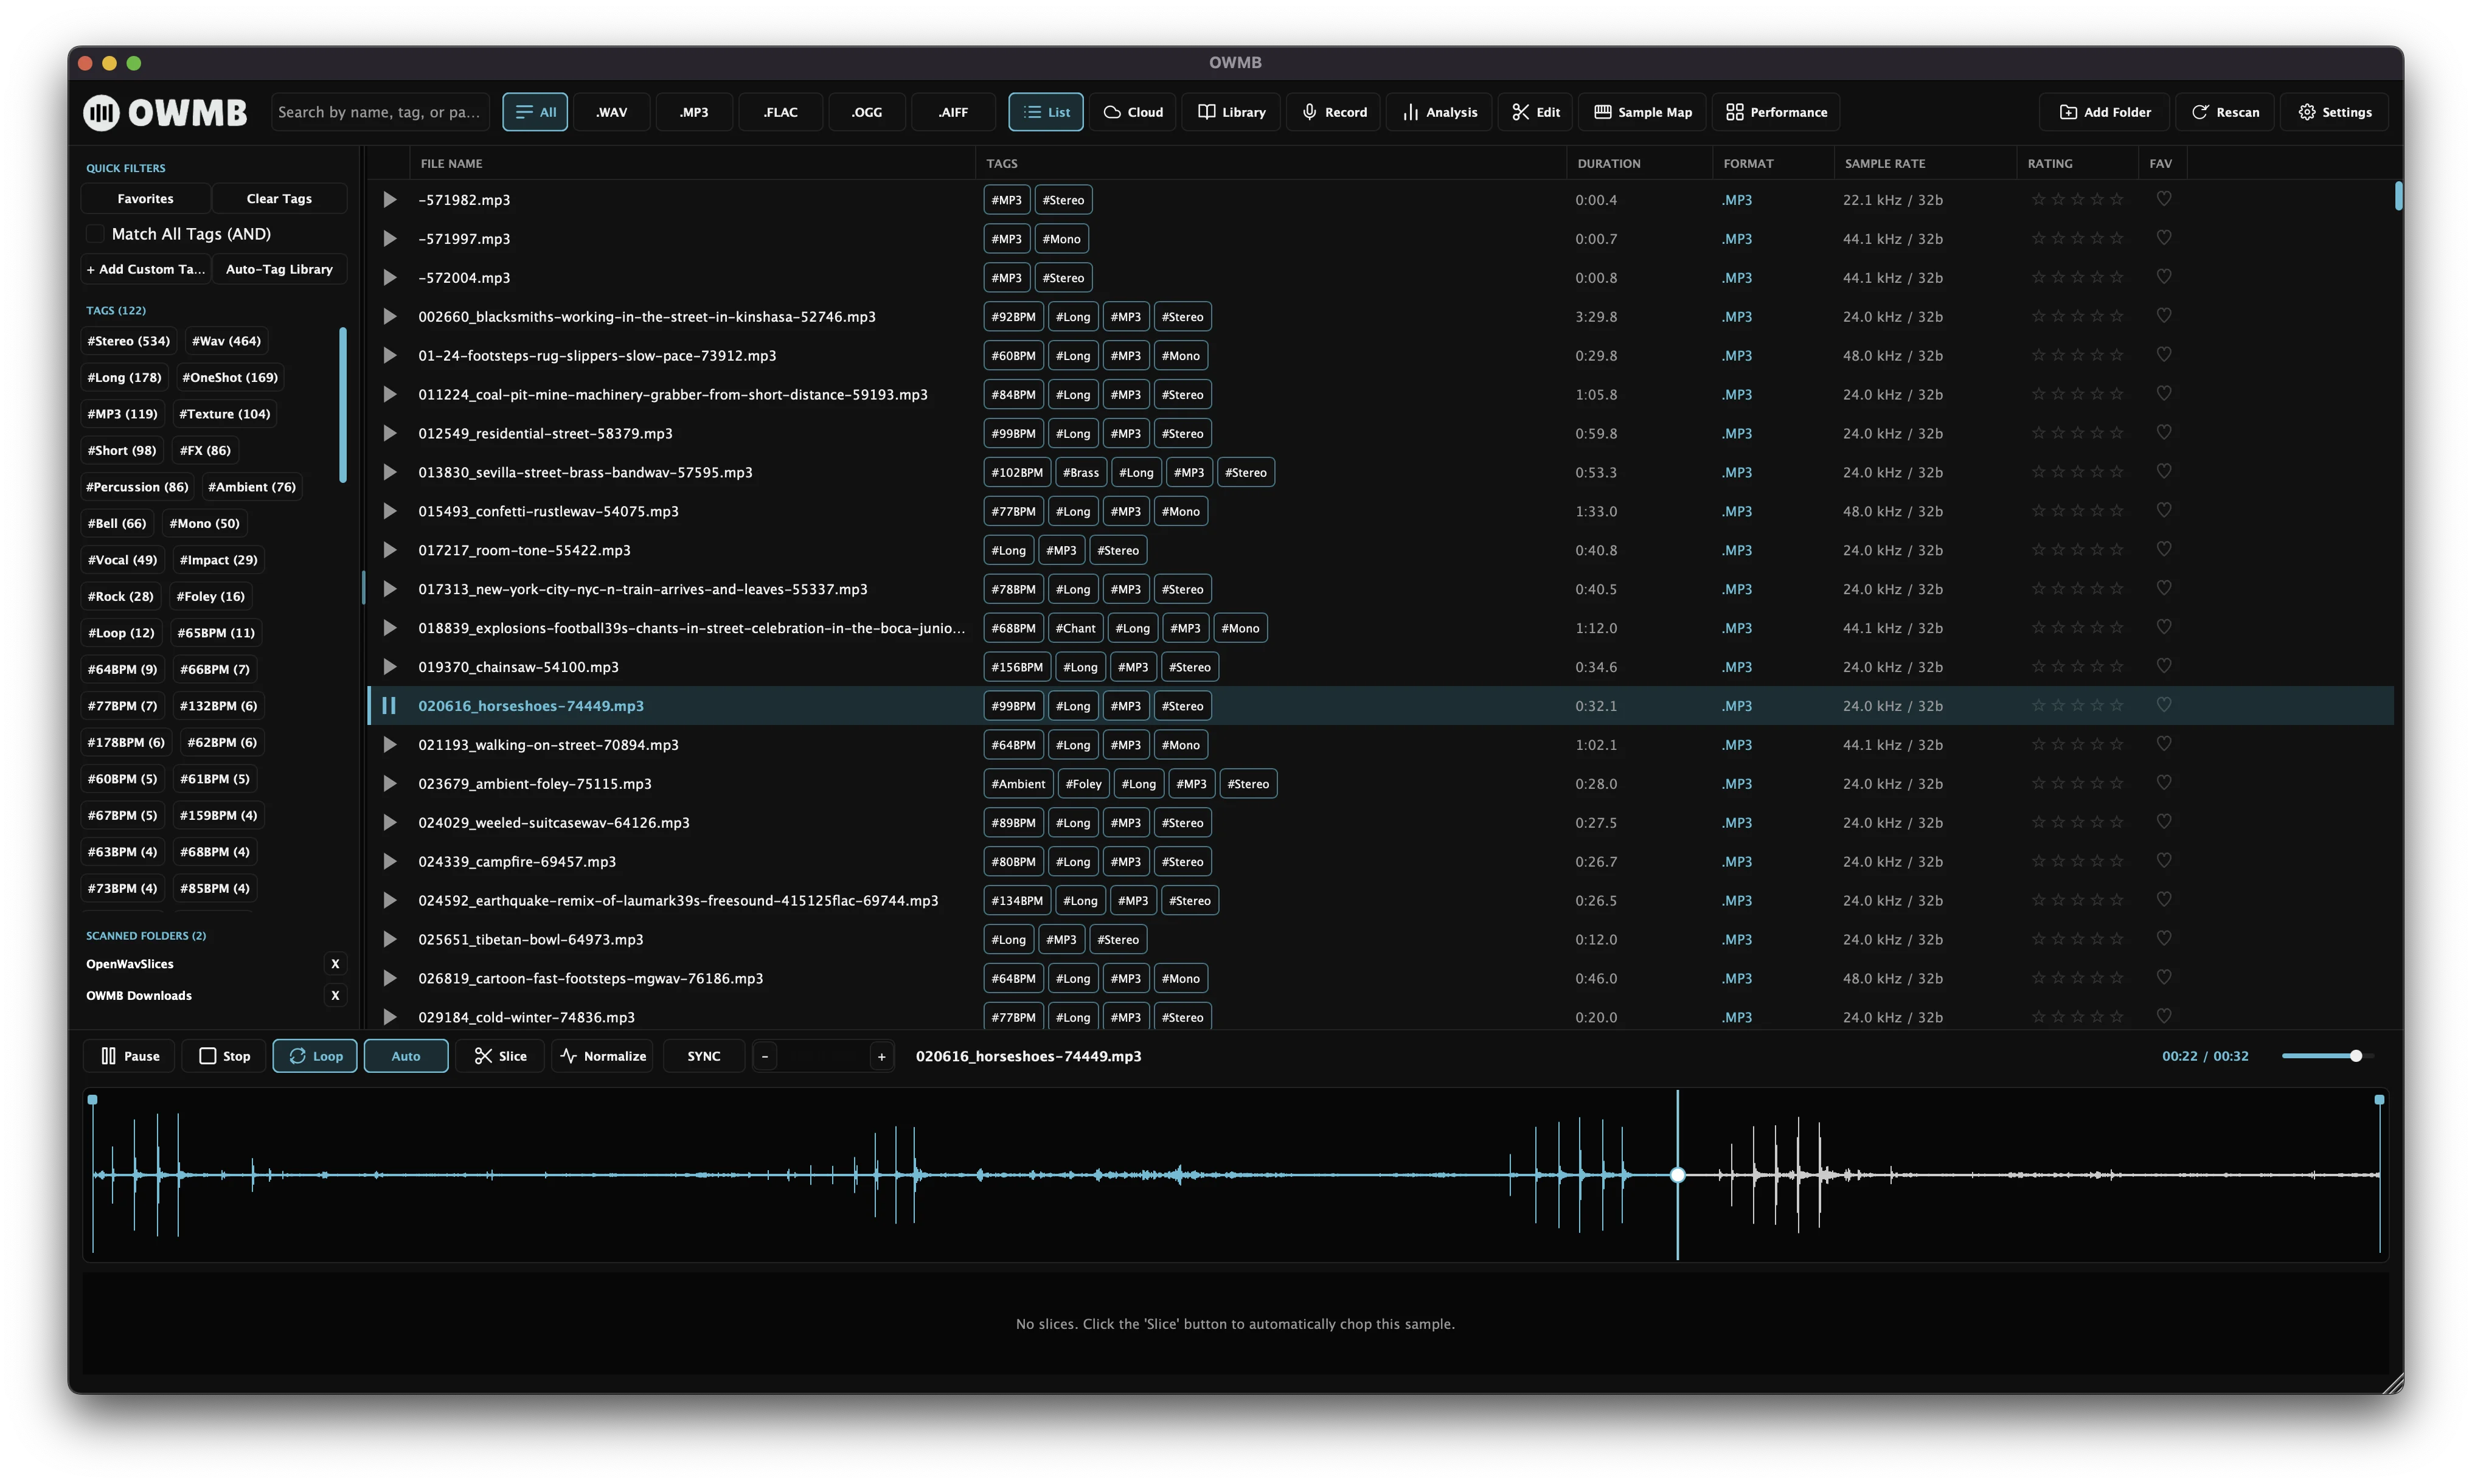Filter by .OGG format

[x=867, y=112]
